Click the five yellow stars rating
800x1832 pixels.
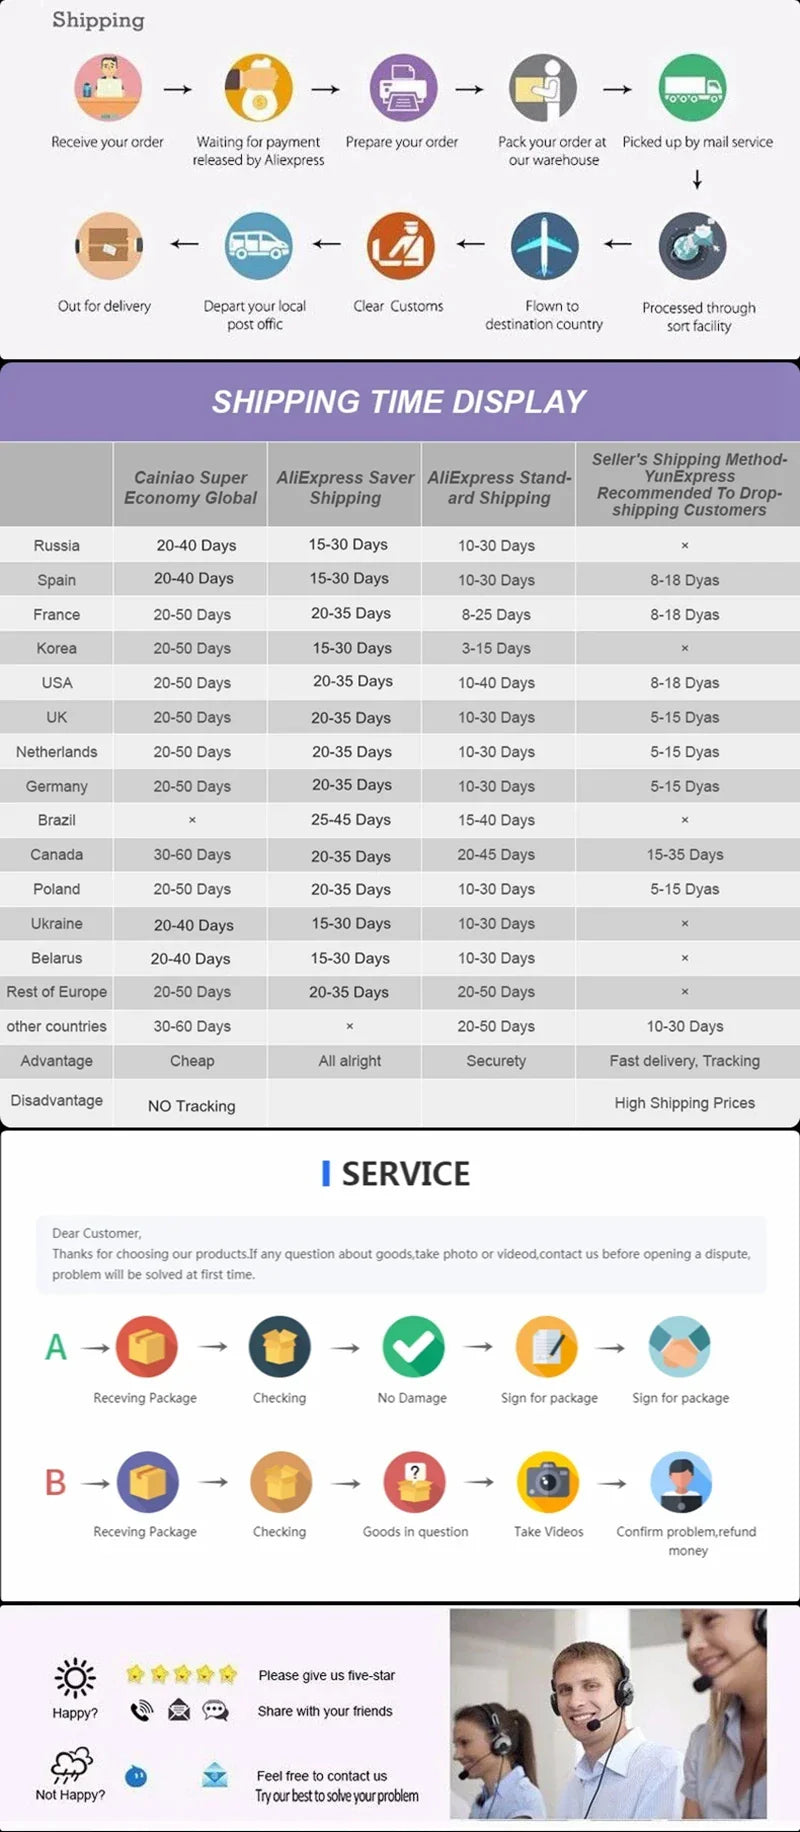[181, 1674]
